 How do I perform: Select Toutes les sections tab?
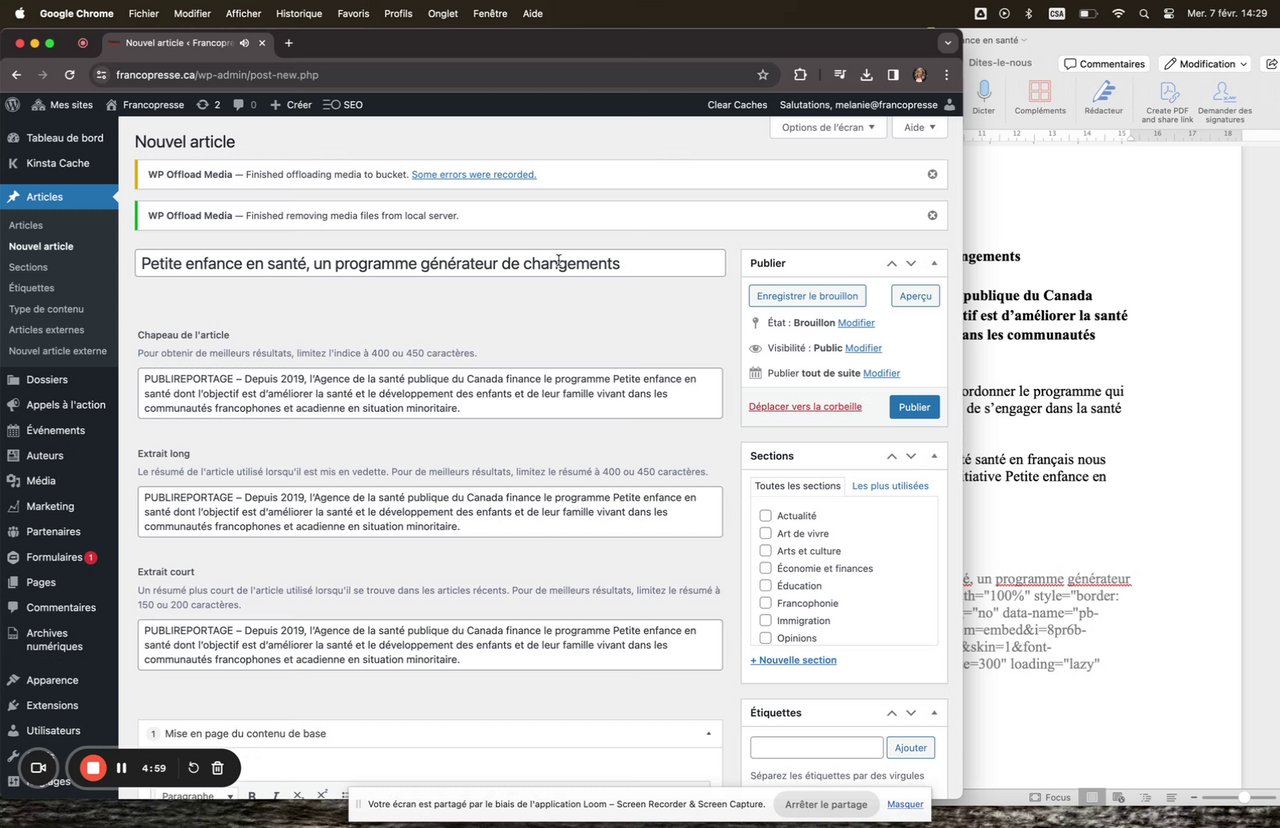[798, 486]
